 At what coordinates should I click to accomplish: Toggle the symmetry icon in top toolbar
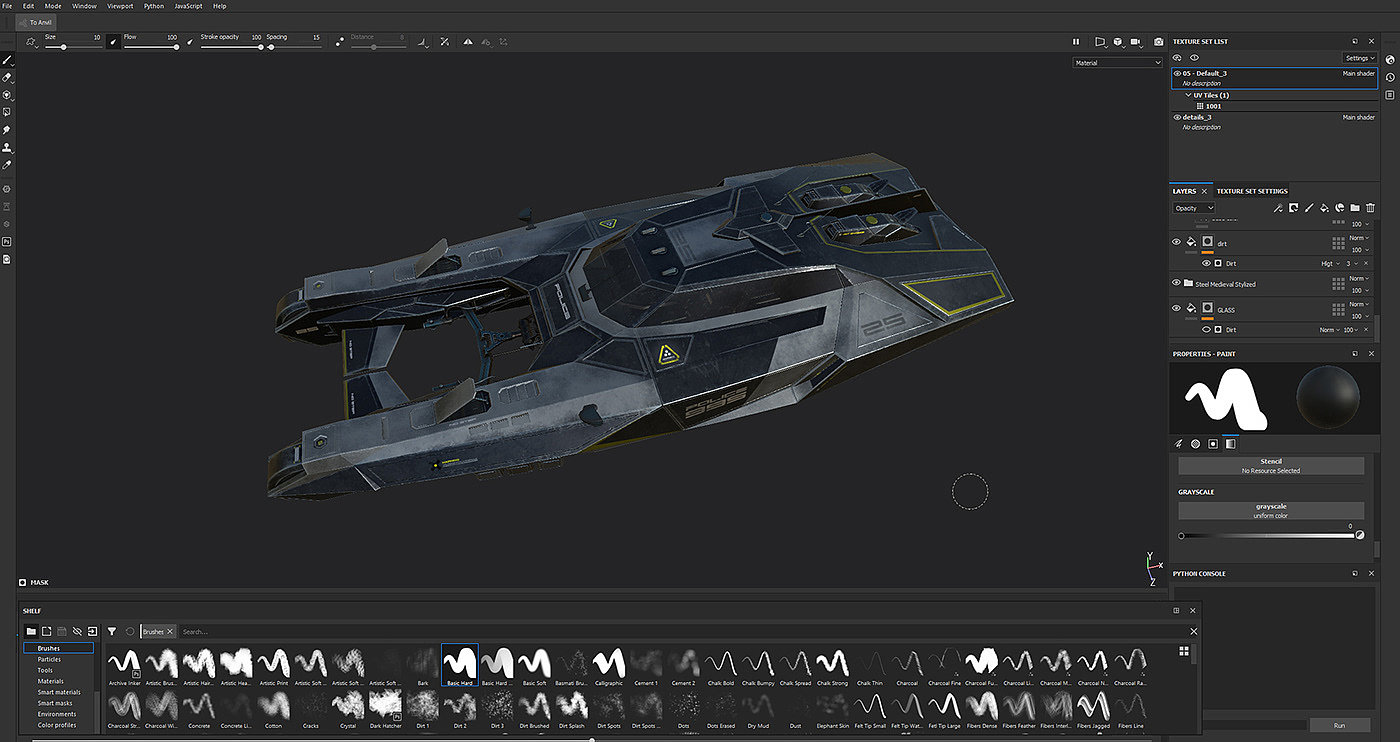(x=467, y=42)
